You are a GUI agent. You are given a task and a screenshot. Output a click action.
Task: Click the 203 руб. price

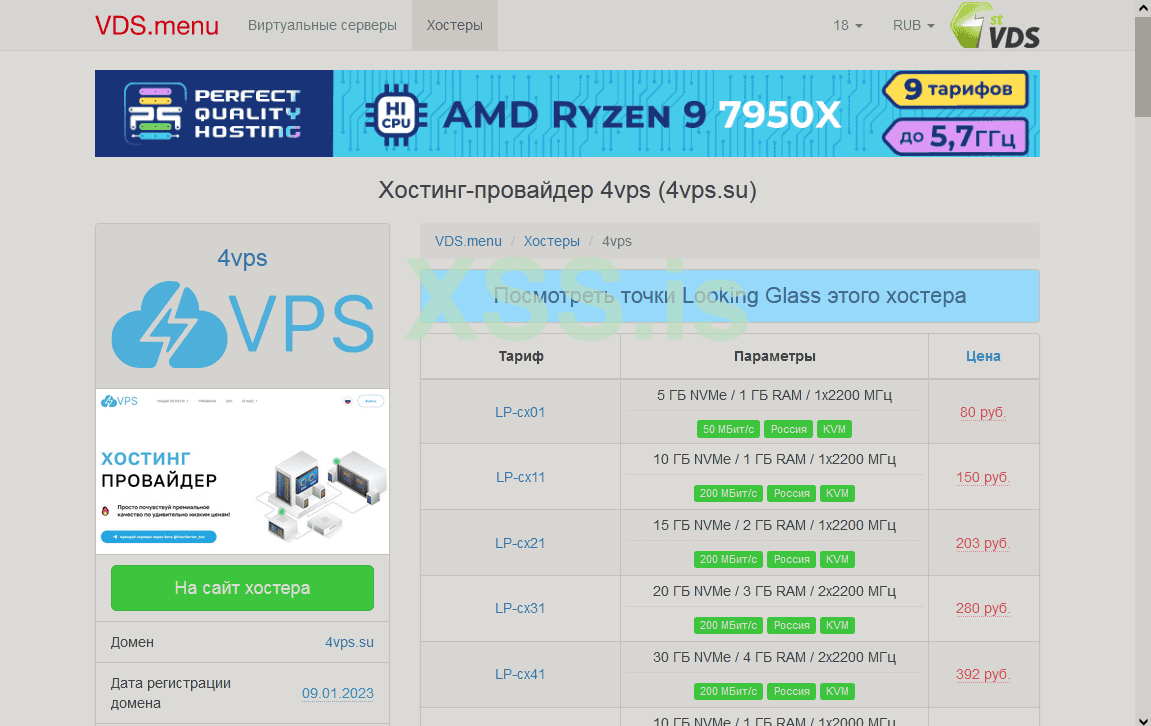983,543
